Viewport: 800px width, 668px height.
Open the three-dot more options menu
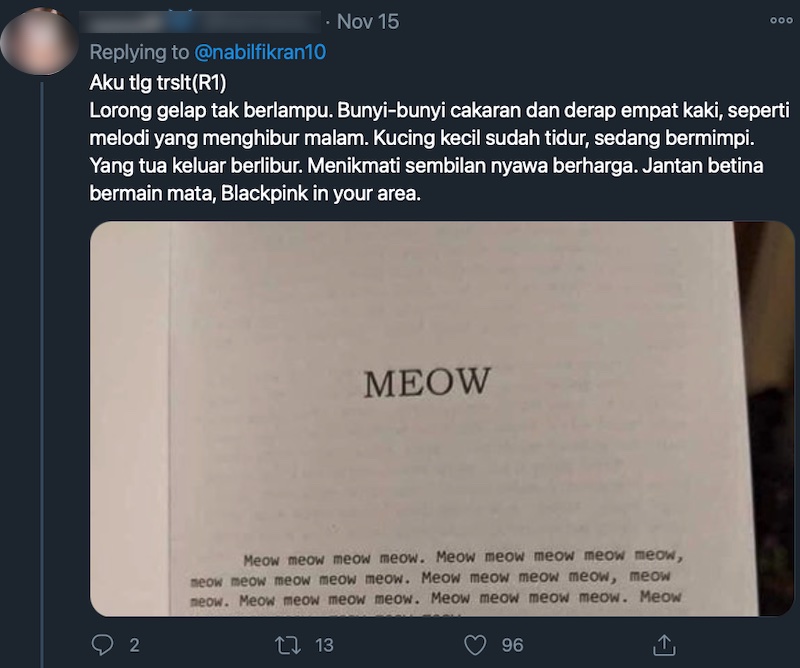pyautogui.click(x=780, y=21)
